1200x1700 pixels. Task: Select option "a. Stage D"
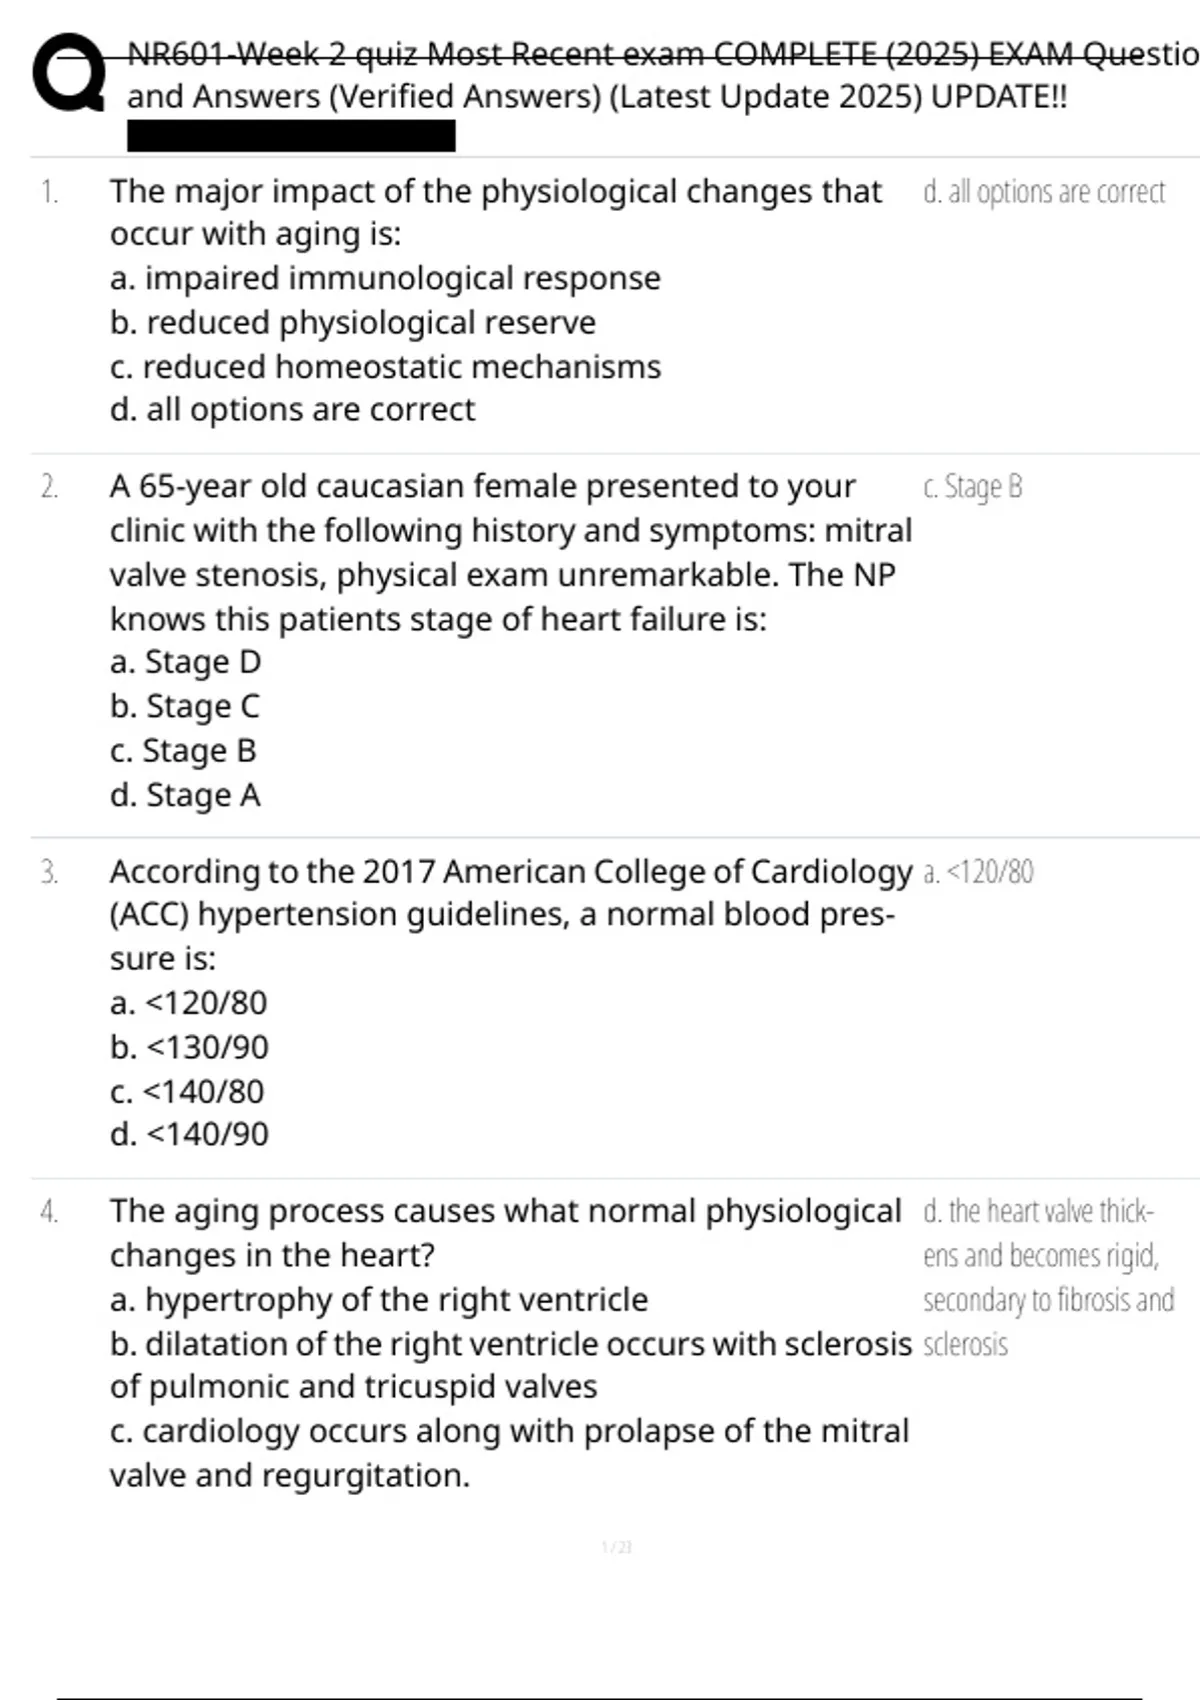point(185,662)
